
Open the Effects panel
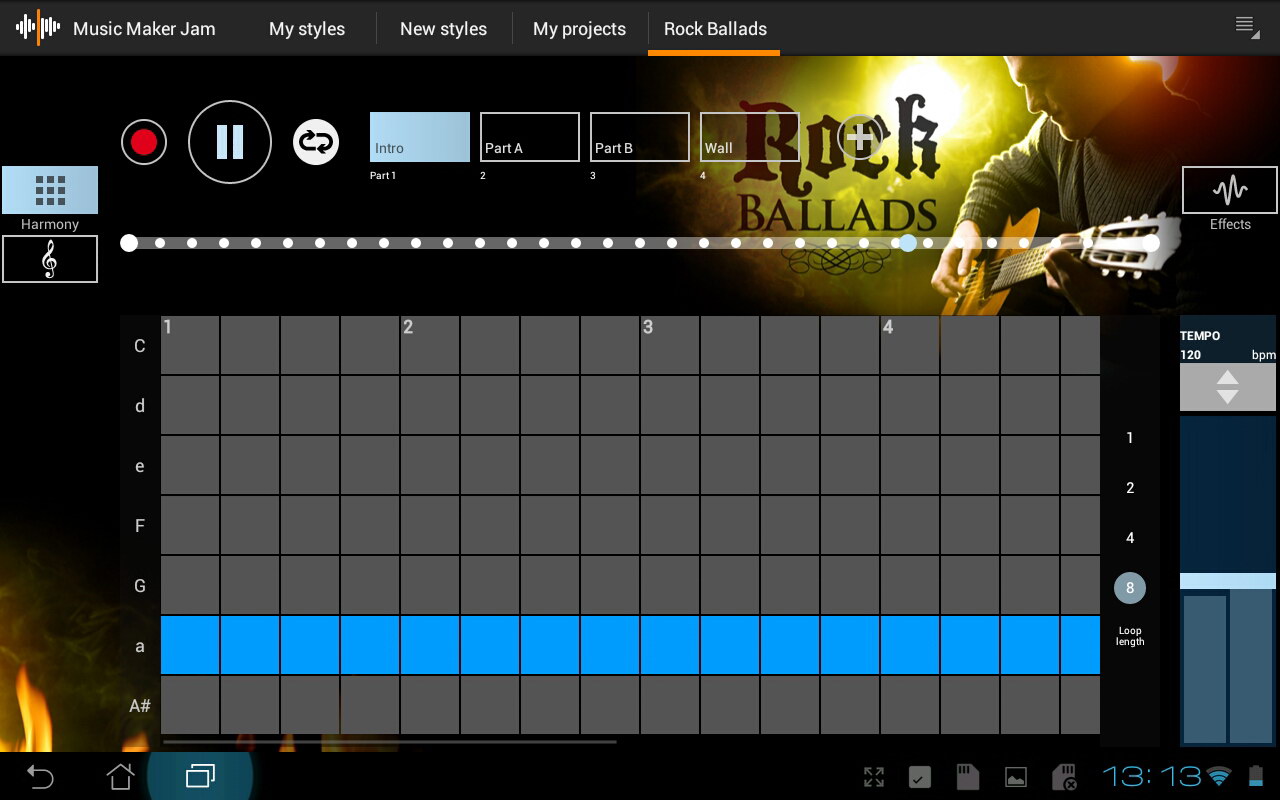tap(1230, 190)
